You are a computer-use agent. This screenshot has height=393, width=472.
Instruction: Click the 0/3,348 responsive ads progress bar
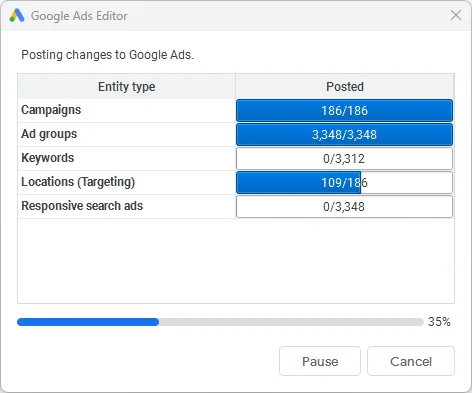coord(344,206)
